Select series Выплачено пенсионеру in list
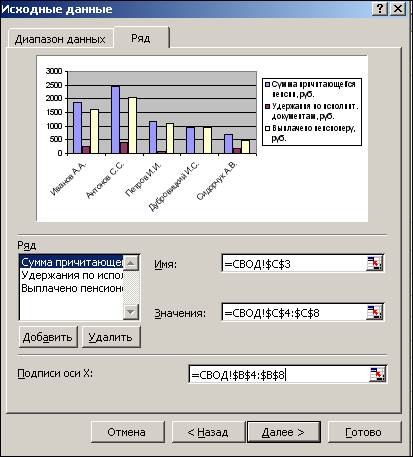 coord(71,288)
